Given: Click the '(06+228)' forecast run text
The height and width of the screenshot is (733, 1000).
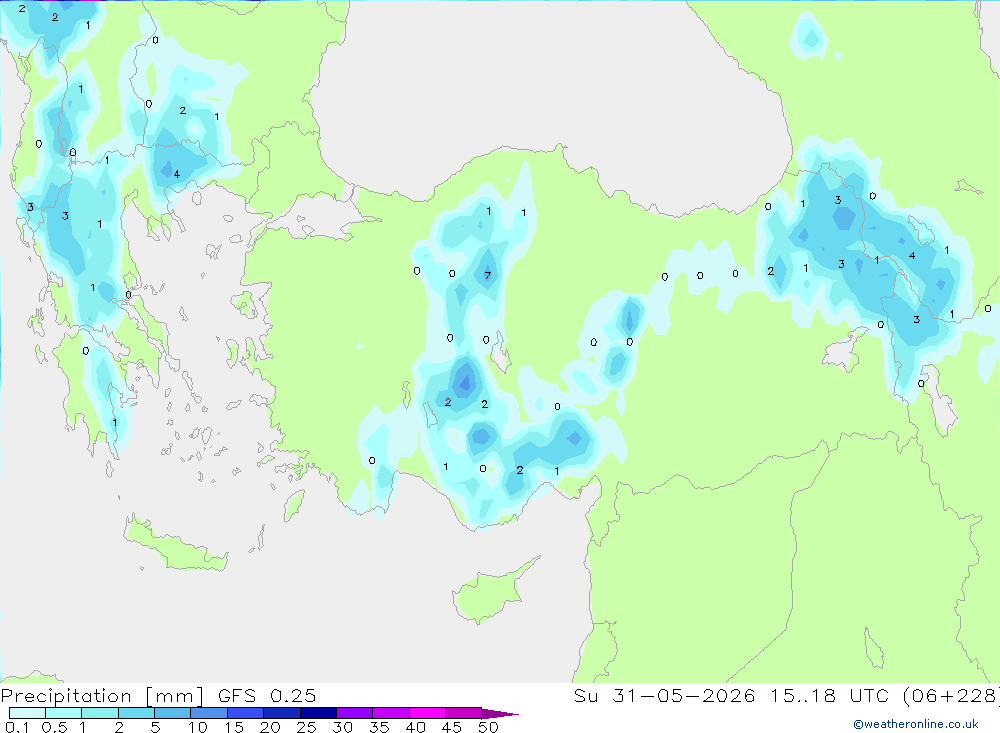Looking at the screenshot, I should 951,696.
